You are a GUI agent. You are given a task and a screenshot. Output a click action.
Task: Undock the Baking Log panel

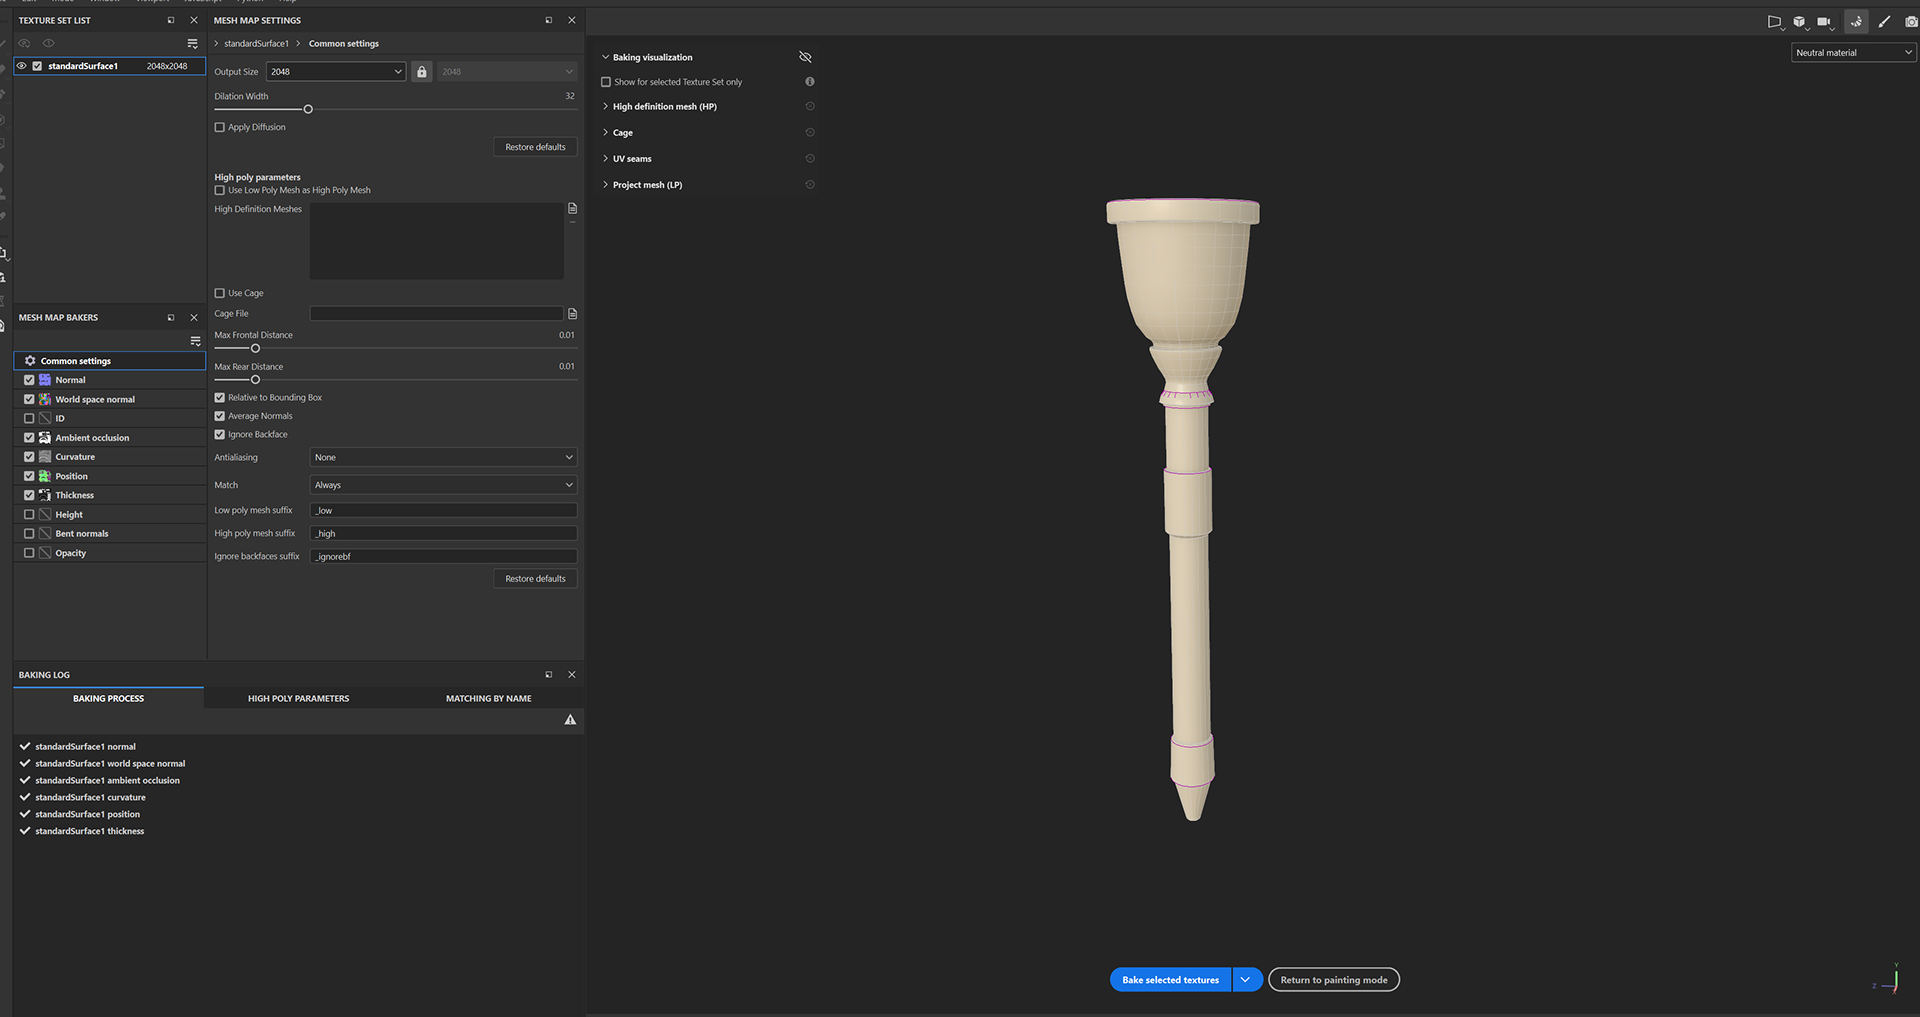point(549,674)
